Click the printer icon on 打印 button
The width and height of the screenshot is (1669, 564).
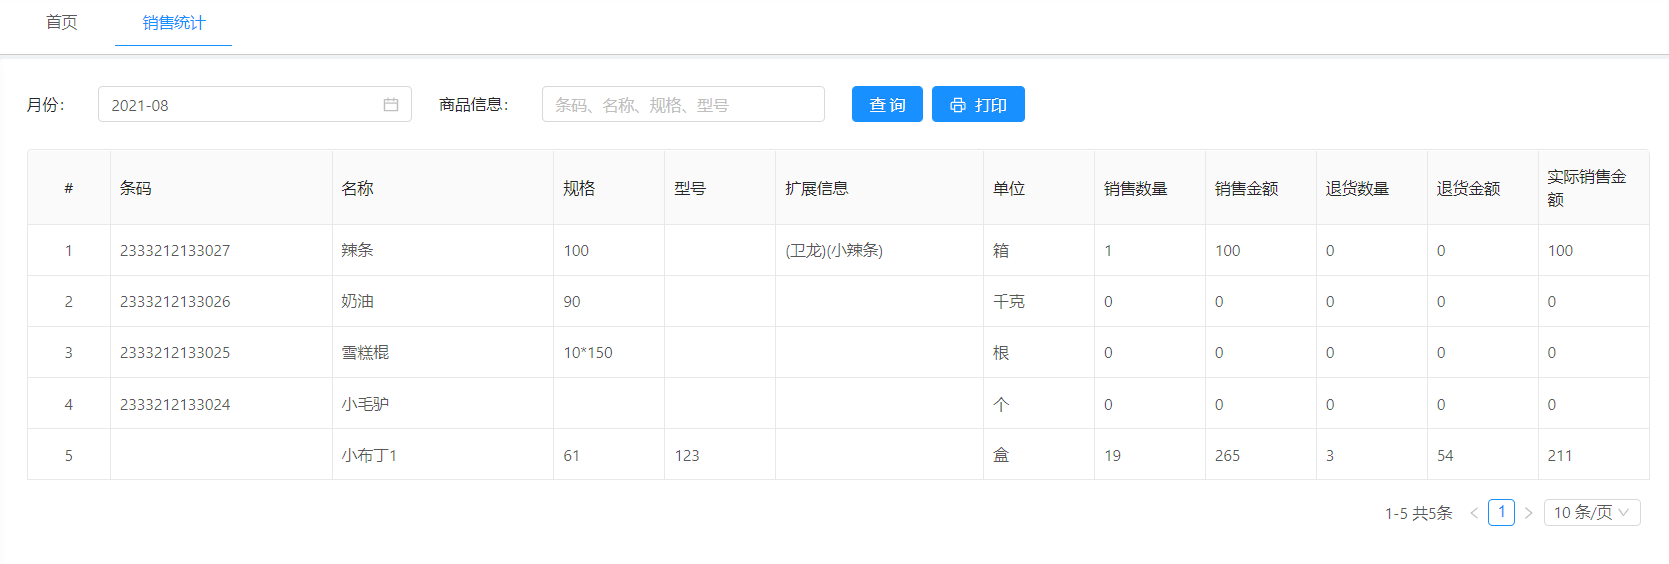(957, 105)
